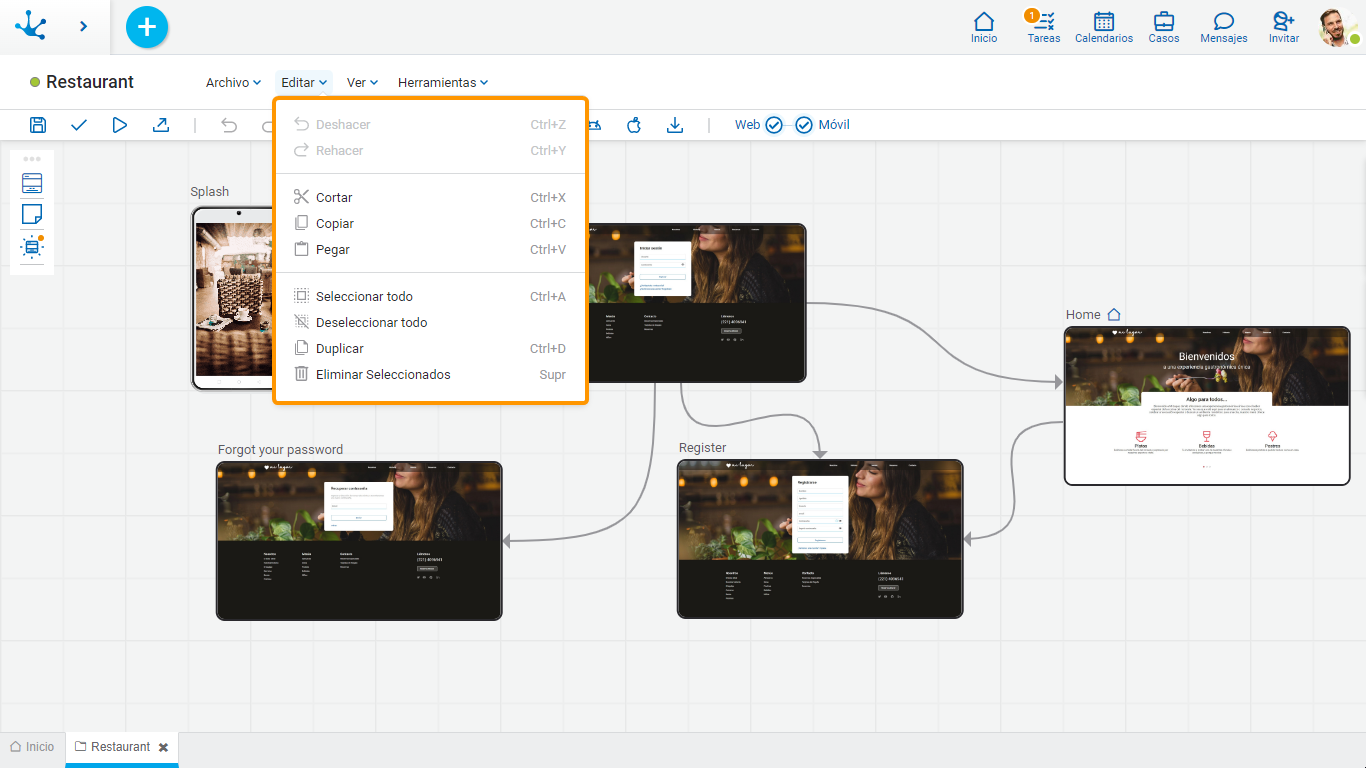The image size is (1366, 768).
Task: Click the Home start-page house icon
Action: pyautogui.click(x=1114, y=315)
